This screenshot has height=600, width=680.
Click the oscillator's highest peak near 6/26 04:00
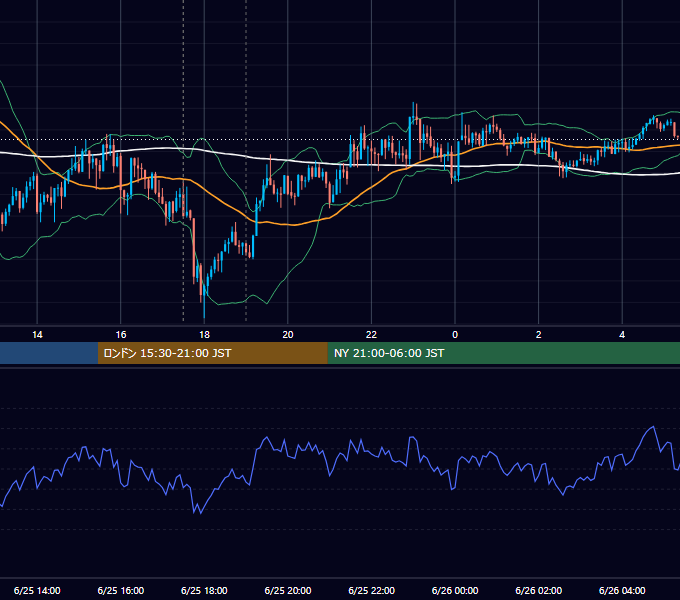click(653, 427)
